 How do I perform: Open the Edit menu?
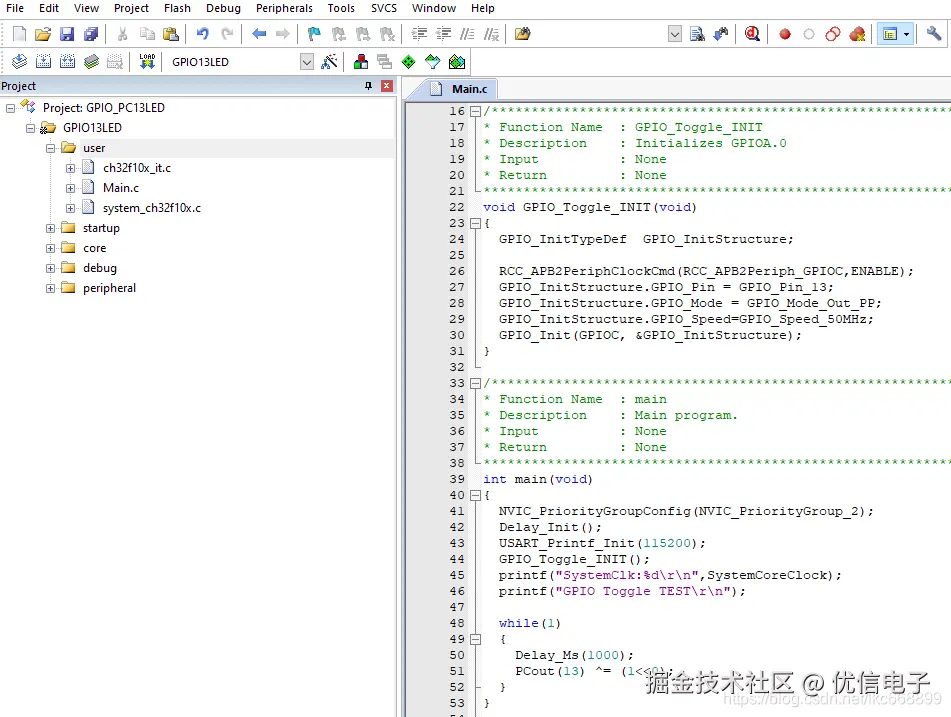coord(49,8)
